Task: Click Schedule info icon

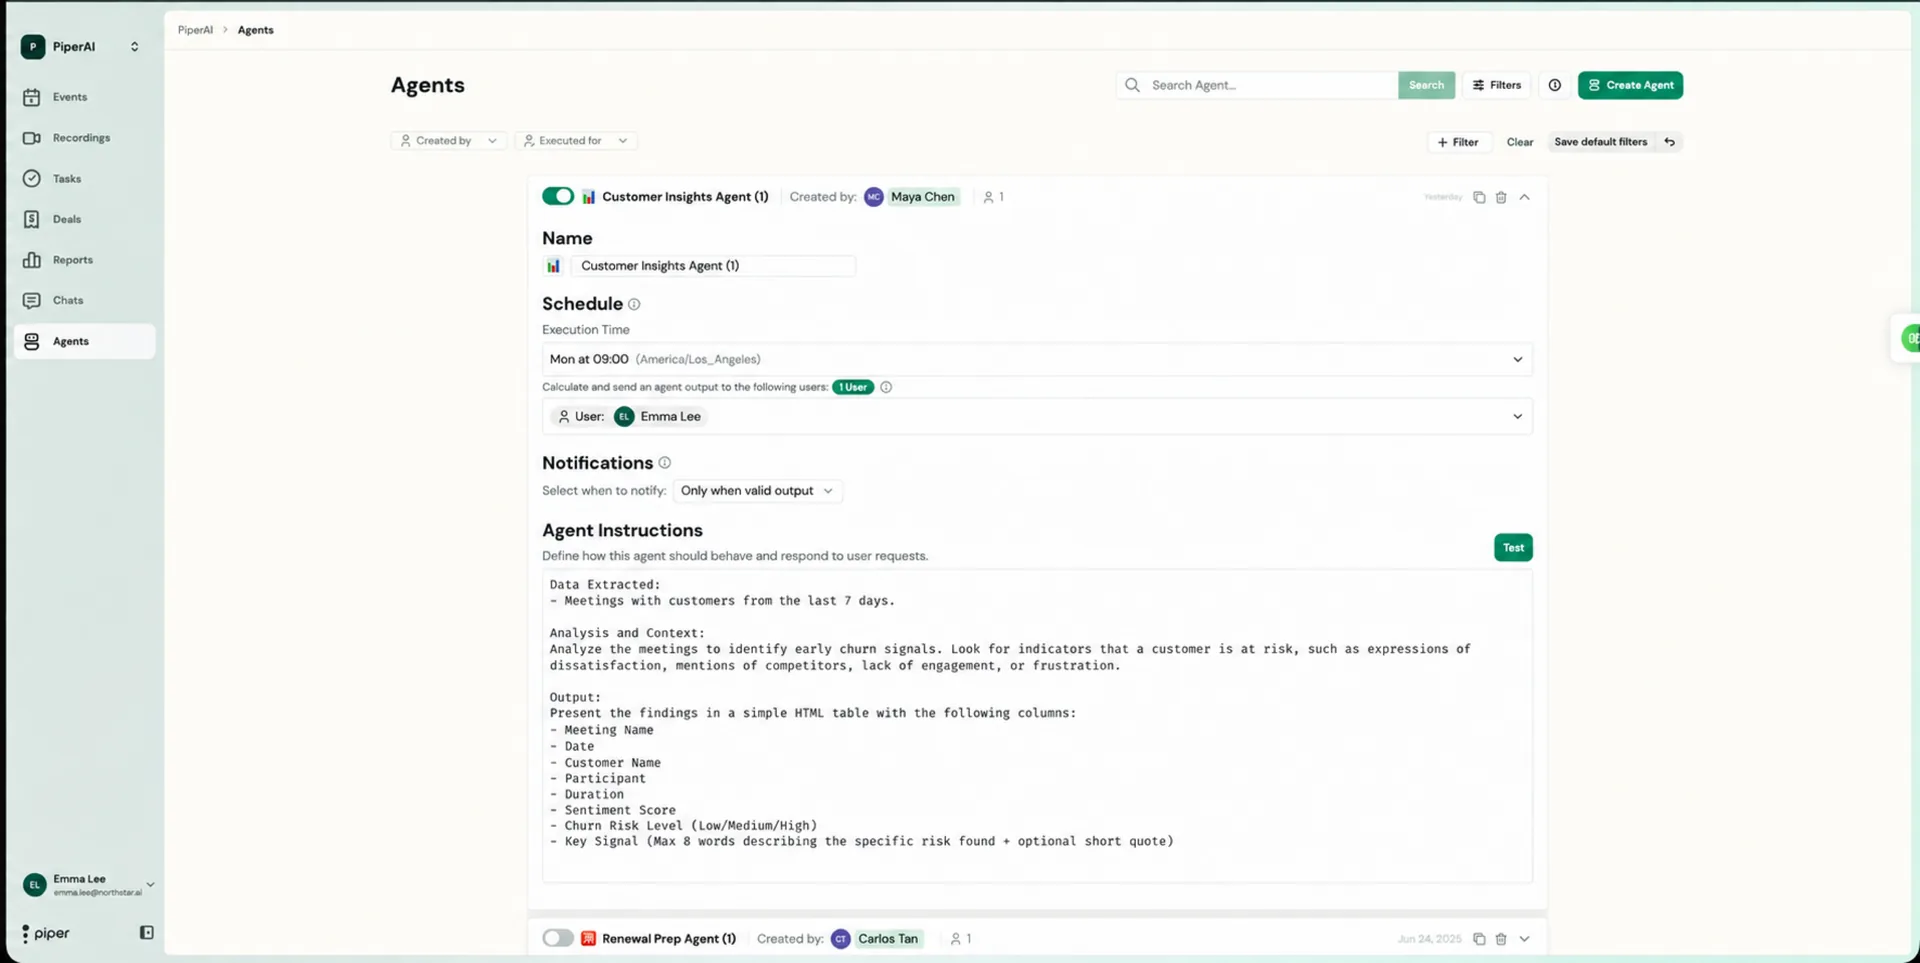Action: (x=634, y=304)
